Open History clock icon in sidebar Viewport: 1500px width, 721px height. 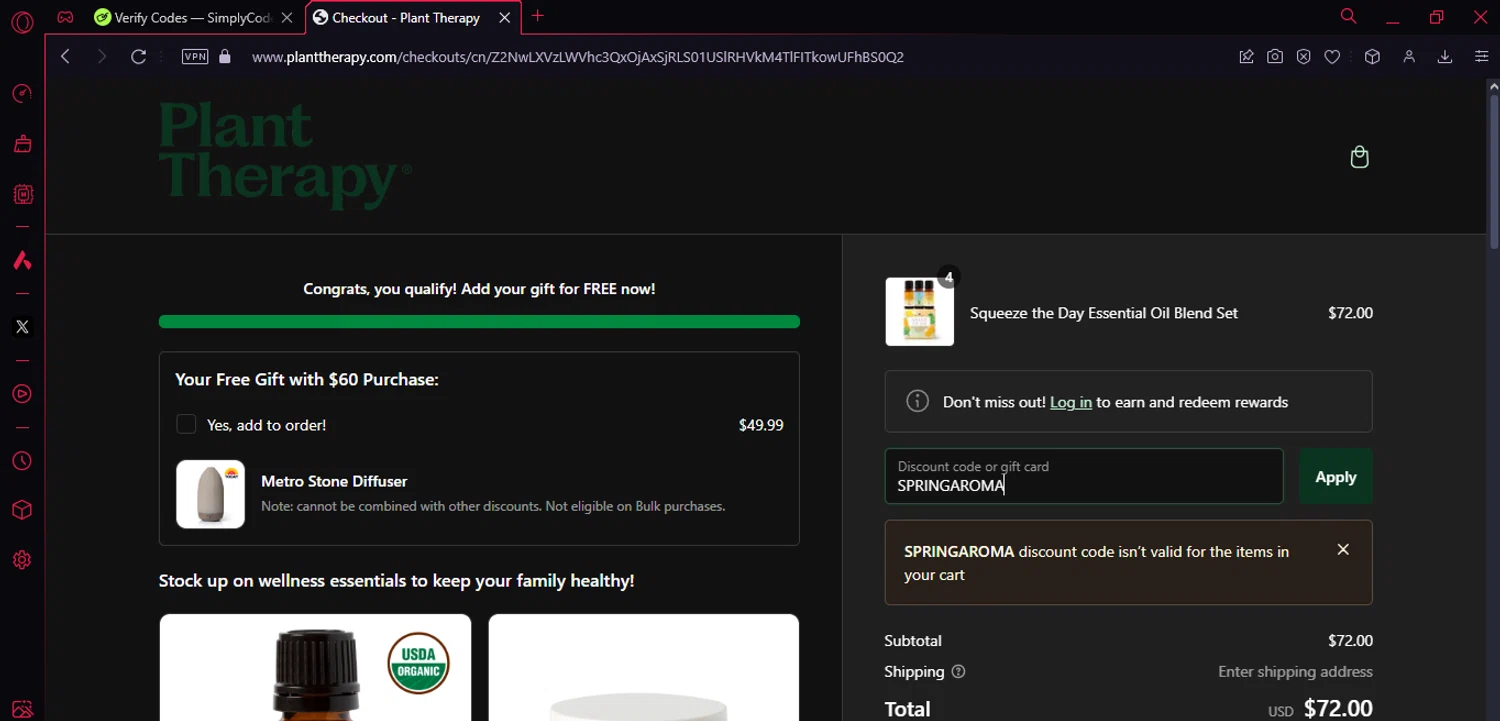tap(22, 461)
